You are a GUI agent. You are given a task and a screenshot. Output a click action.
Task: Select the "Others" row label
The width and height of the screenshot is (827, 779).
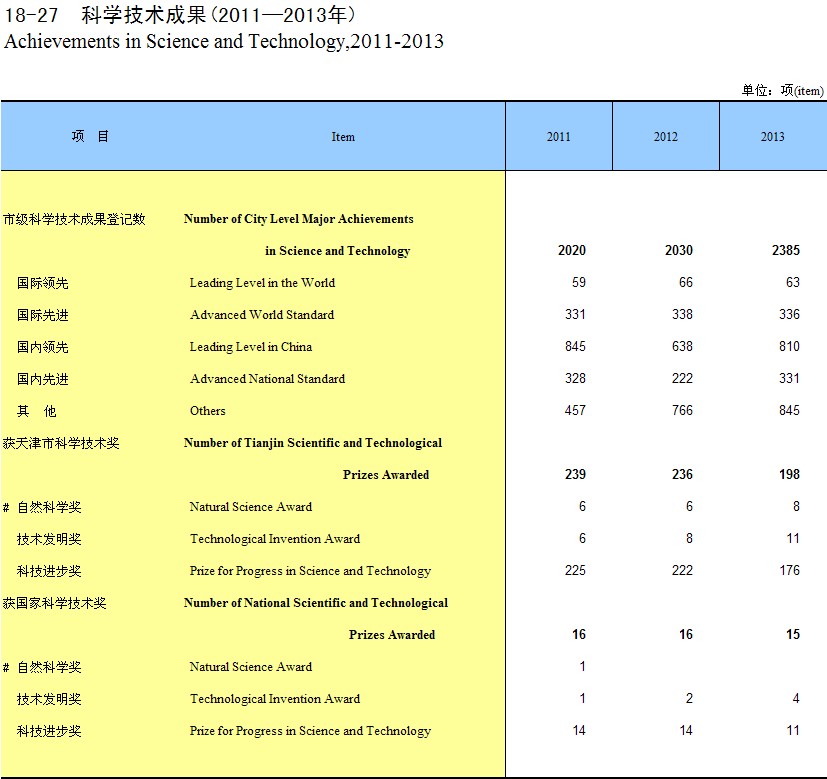pos(208,411)
